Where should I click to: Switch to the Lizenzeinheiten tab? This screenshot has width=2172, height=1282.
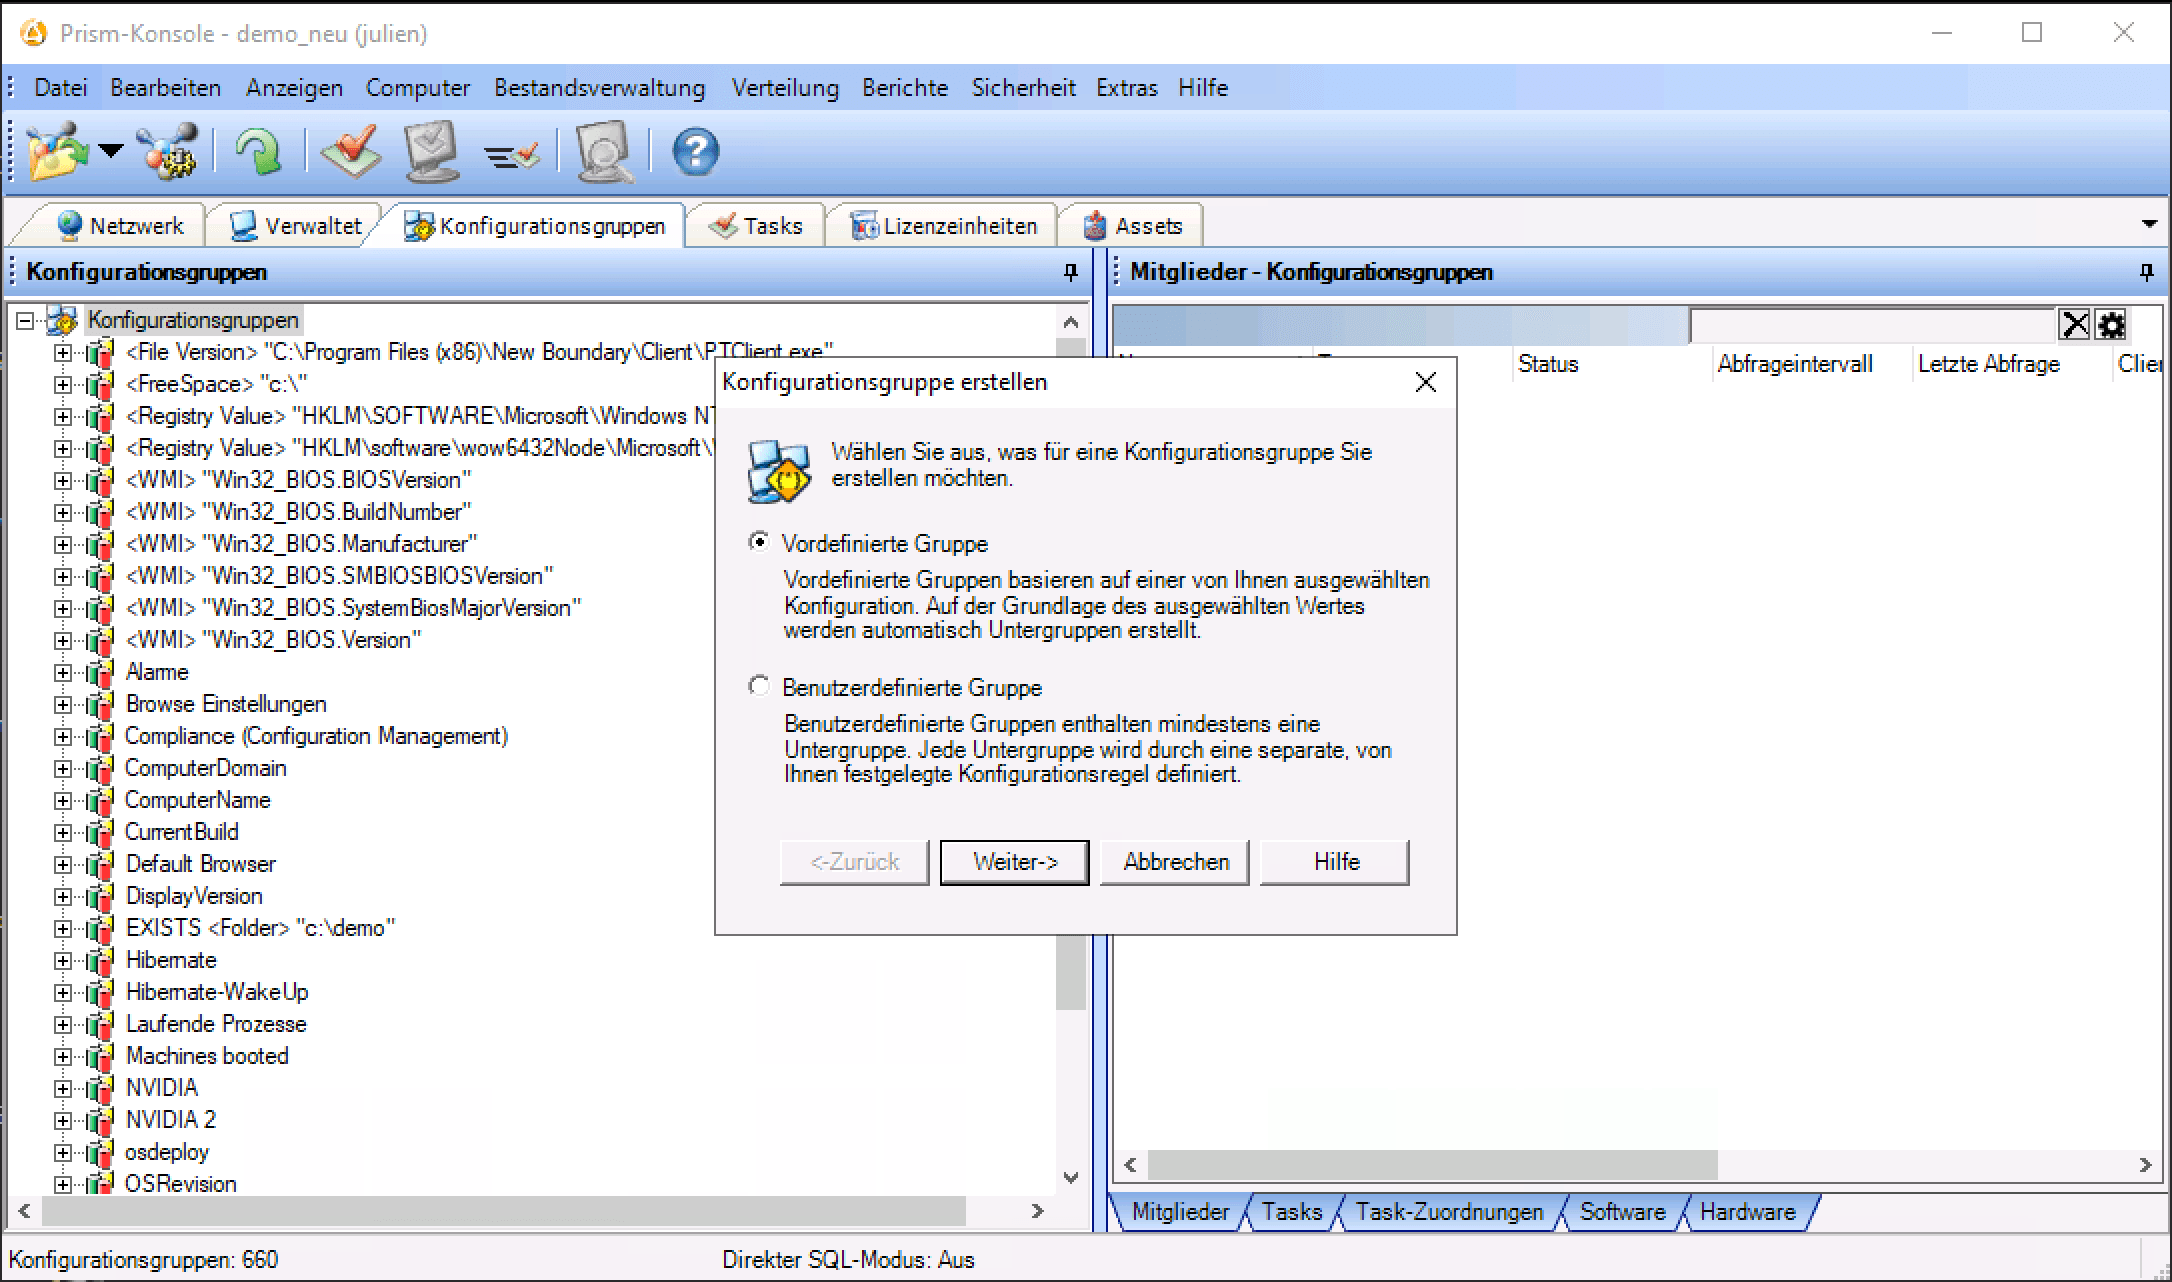point(944,226)
